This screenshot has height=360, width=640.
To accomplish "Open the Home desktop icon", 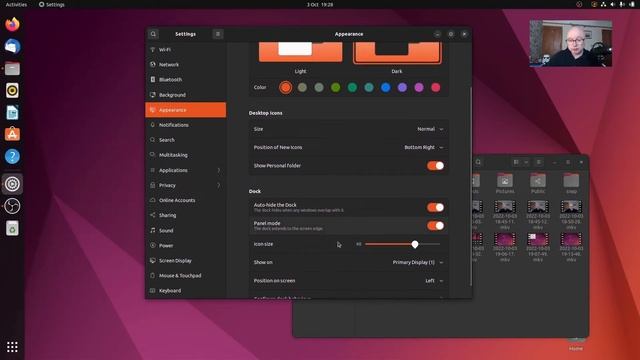I will point(576,344).
